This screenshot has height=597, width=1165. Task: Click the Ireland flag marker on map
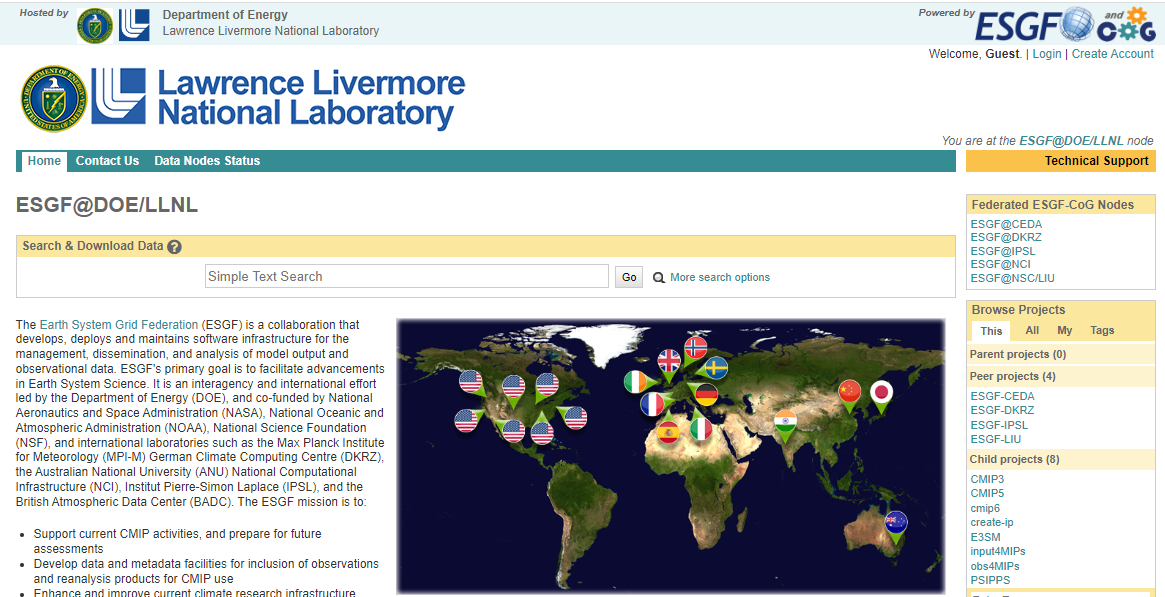tap(636, 382)
